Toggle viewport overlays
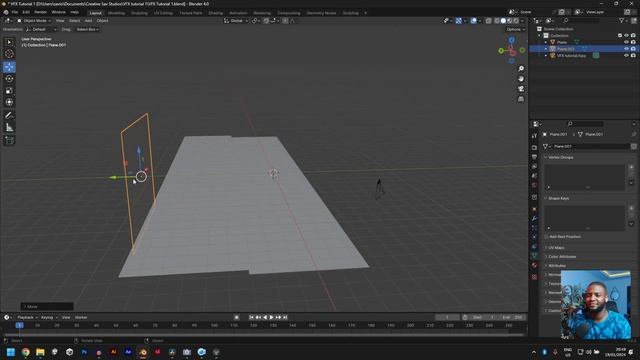This screenshot has height=360, width=640. point(473,20)
